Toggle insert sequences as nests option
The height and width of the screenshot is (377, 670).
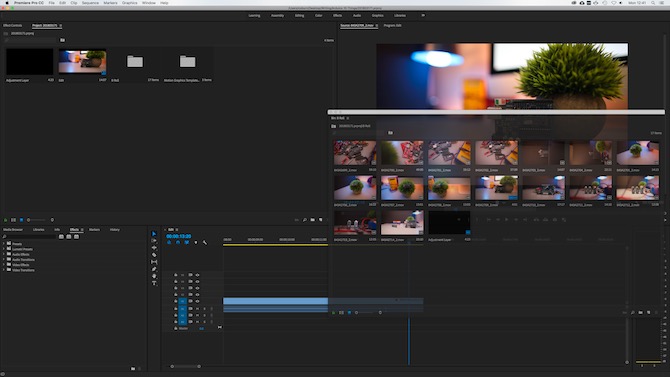[169, 242]
